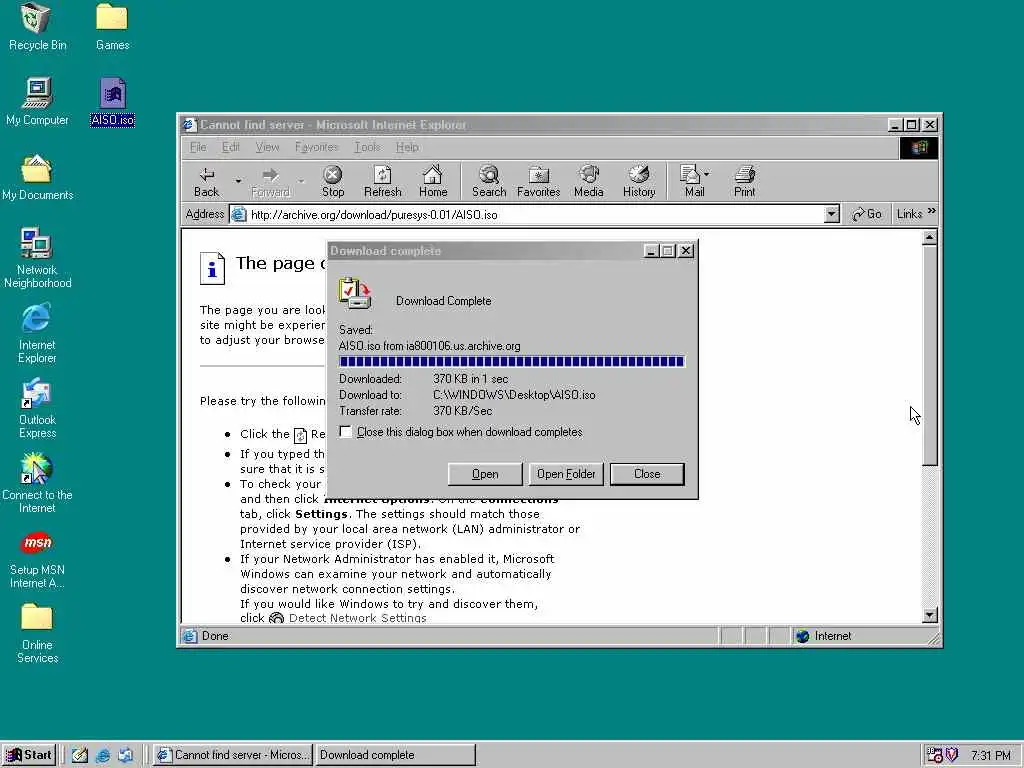Click the Back toolbar button
The width and height of the screenshot is (1024, 768).
click(206, 181)
